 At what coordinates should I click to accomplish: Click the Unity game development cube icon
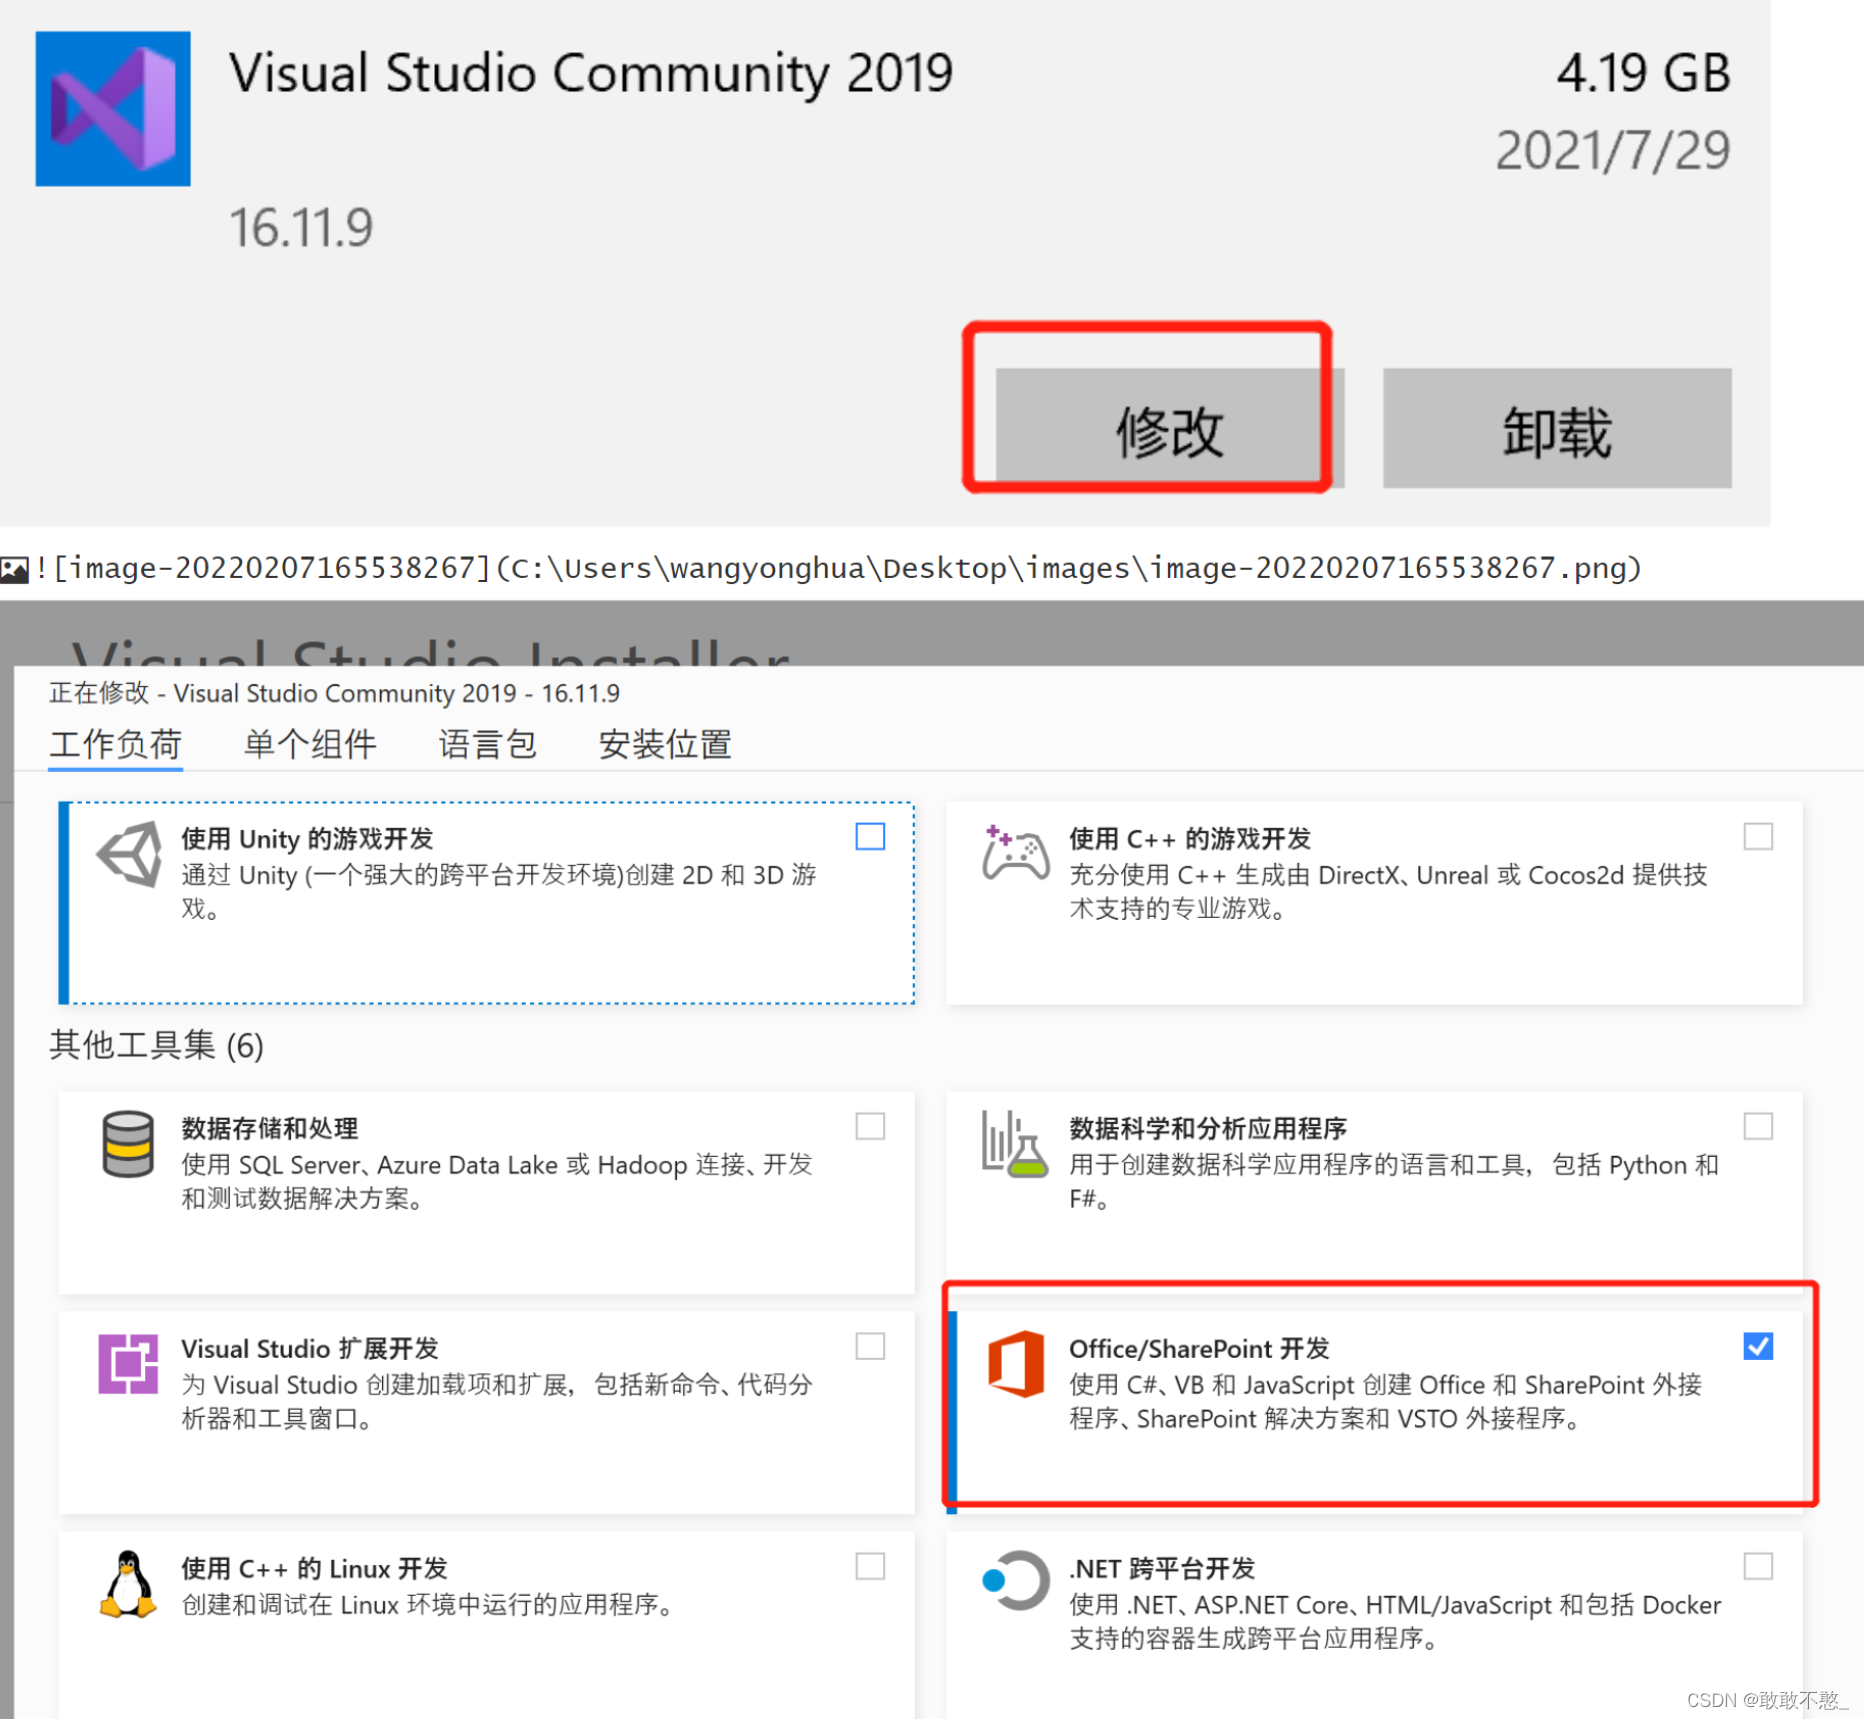(x=129, y=854)
